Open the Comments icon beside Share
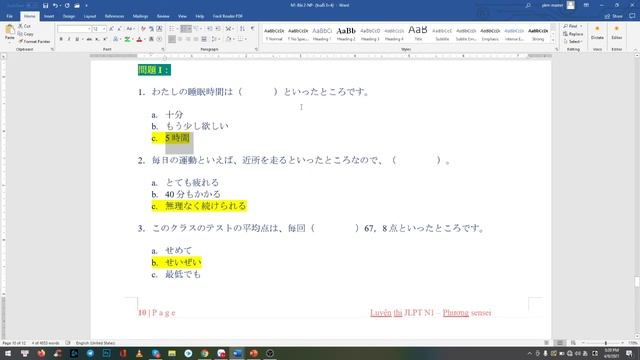Screen dimensions: 640x360 point(632,16)
